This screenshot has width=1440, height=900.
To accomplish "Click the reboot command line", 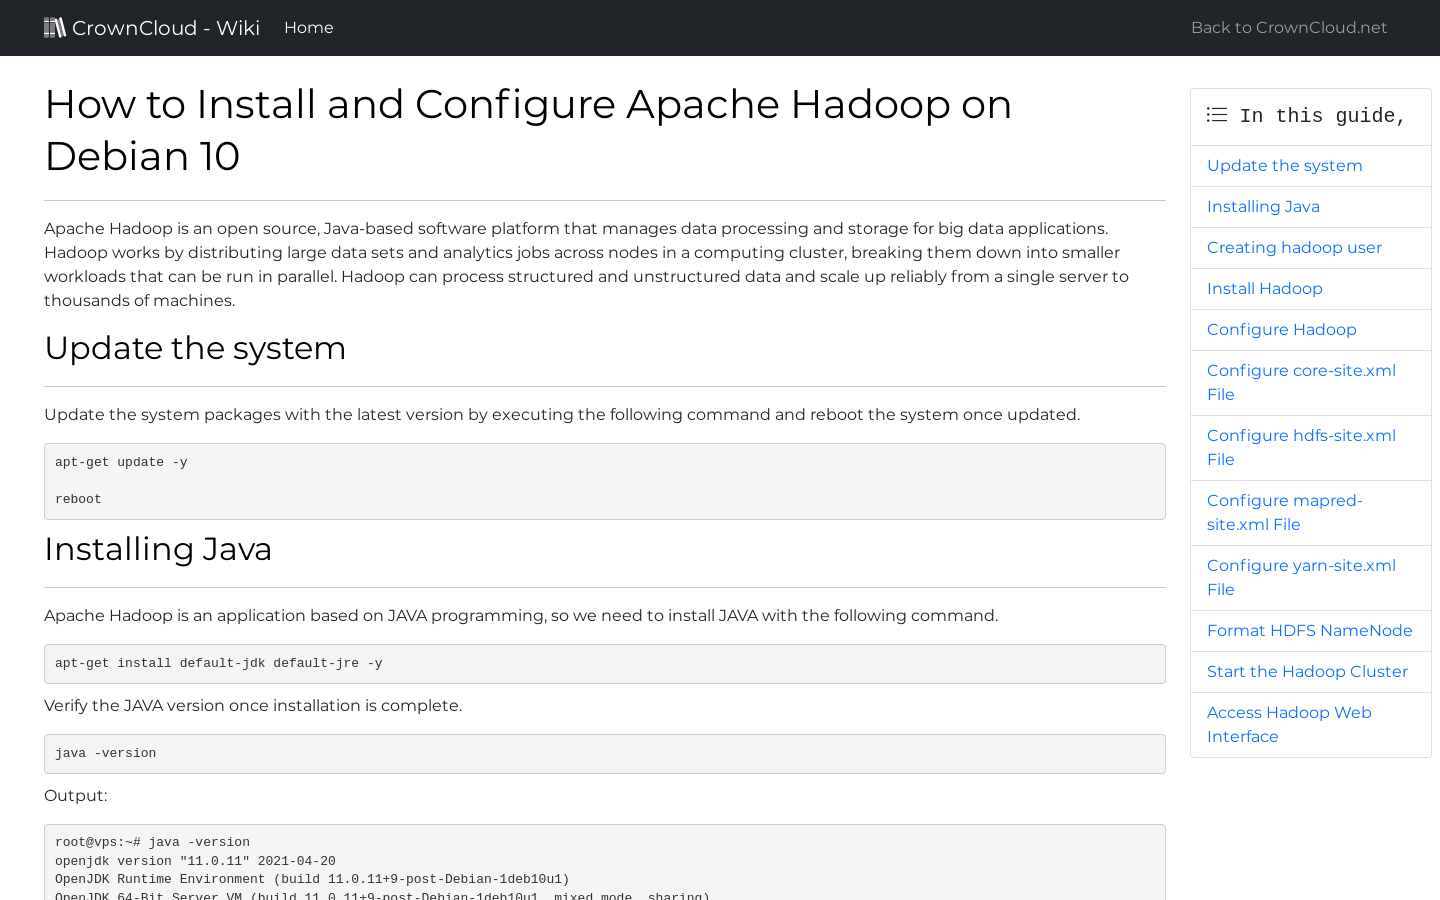I will [78, 499].
